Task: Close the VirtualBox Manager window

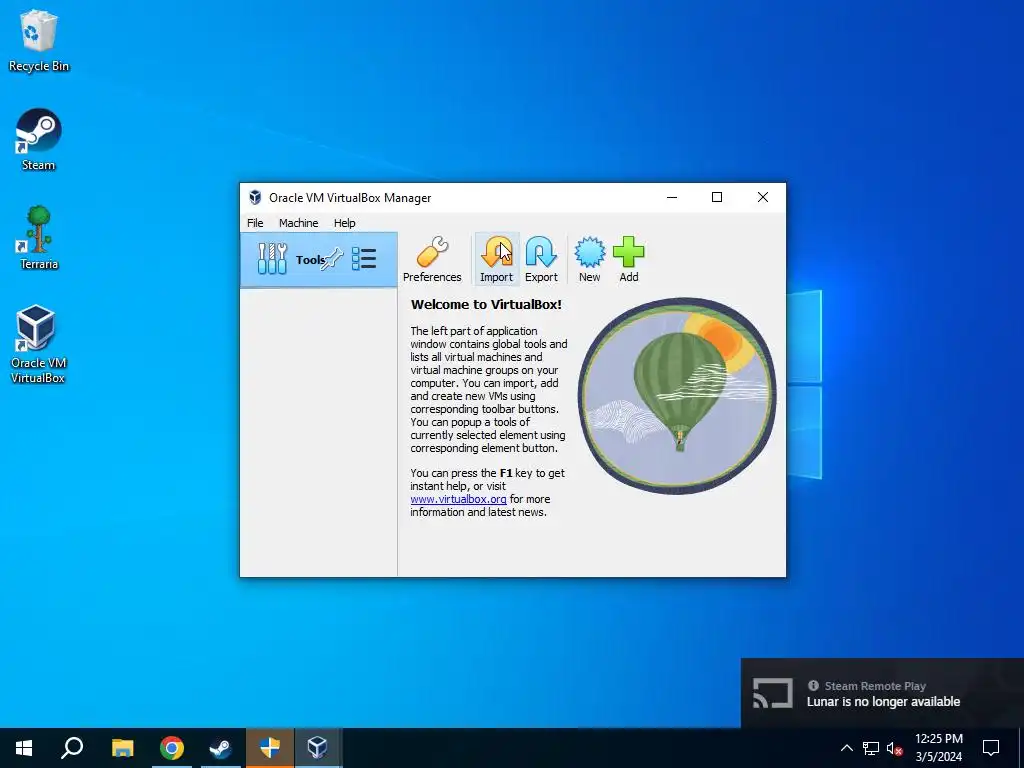Action: pos(763,197)
